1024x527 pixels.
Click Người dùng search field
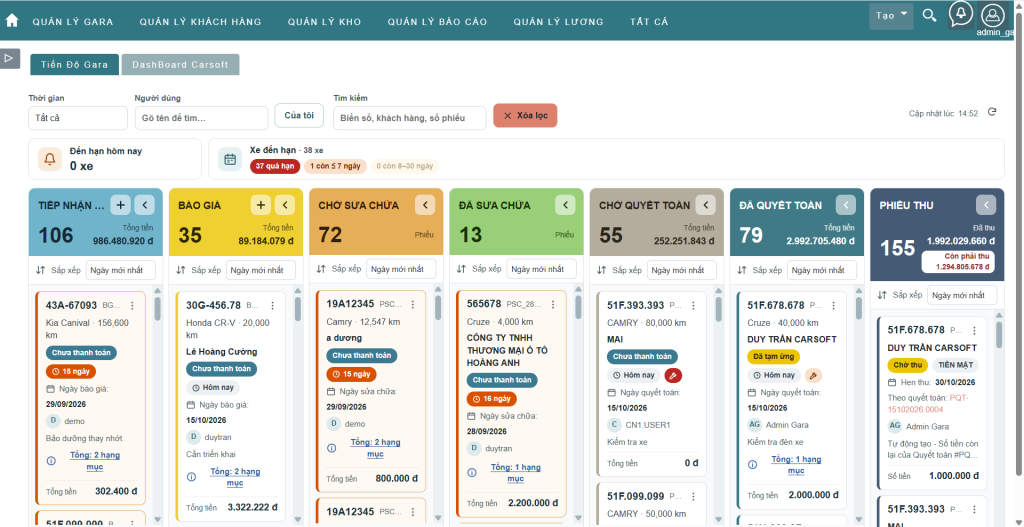[x=201, y=118]
